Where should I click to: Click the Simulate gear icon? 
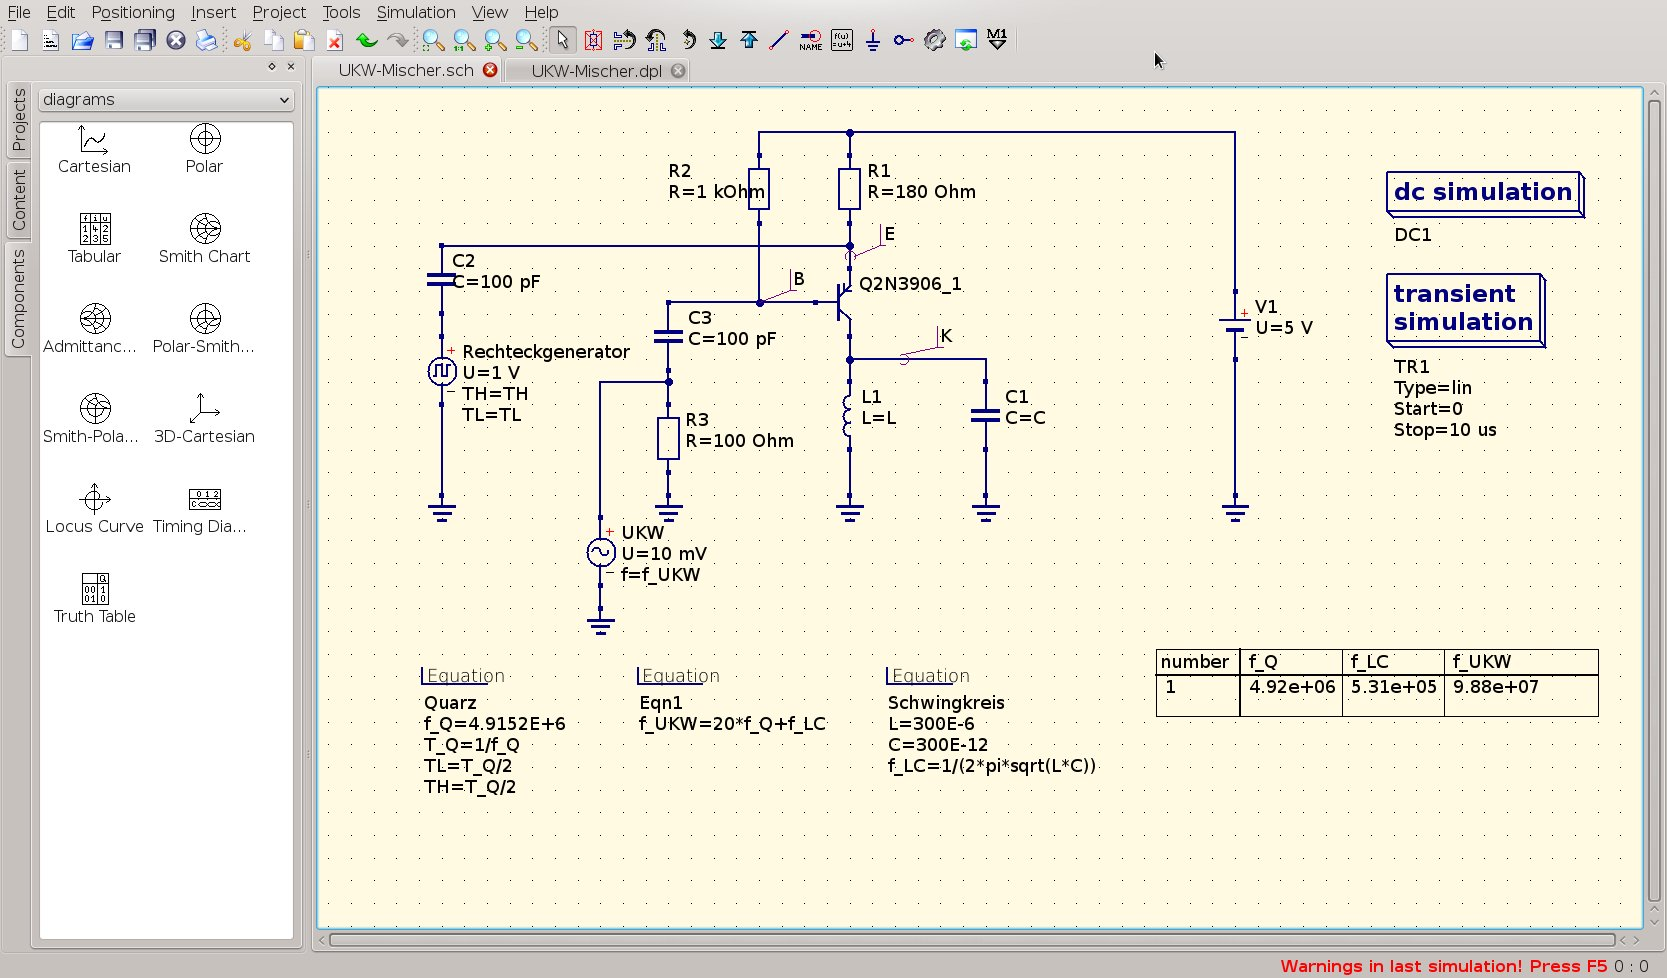(x=934, y=40)
